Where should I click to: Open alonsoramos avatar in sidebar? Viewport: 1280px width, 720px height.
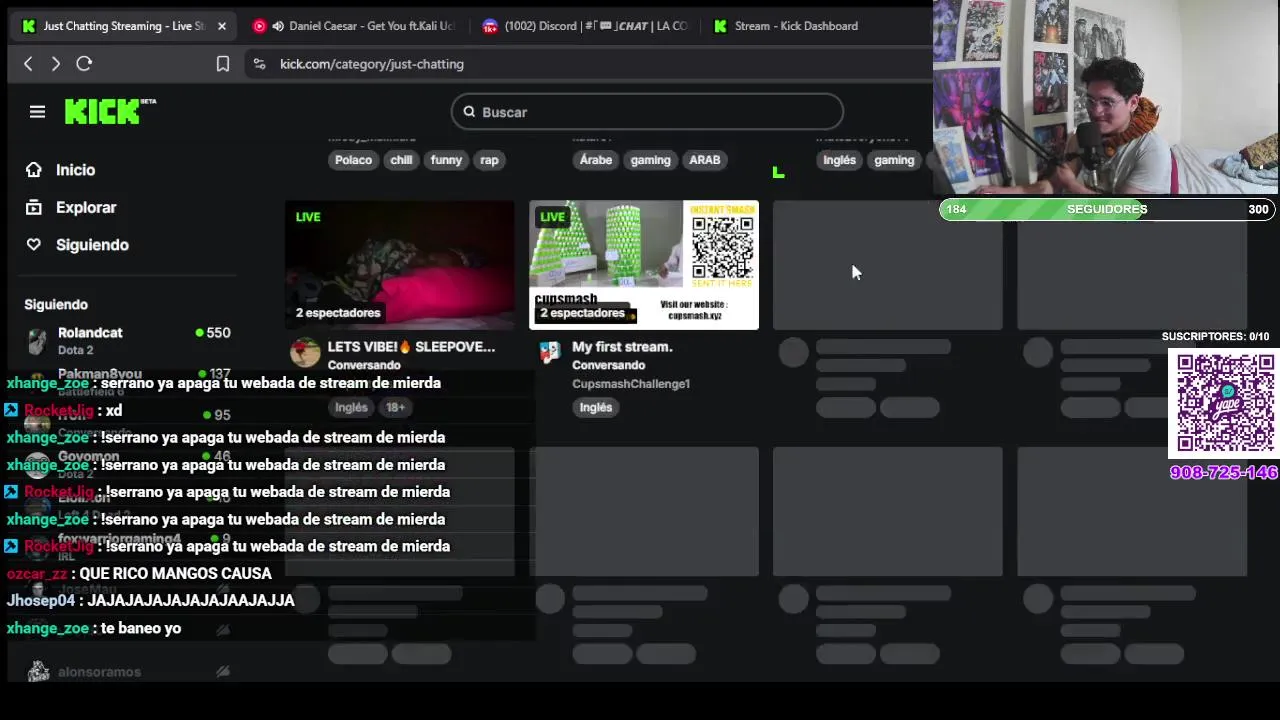pos(38,672)
